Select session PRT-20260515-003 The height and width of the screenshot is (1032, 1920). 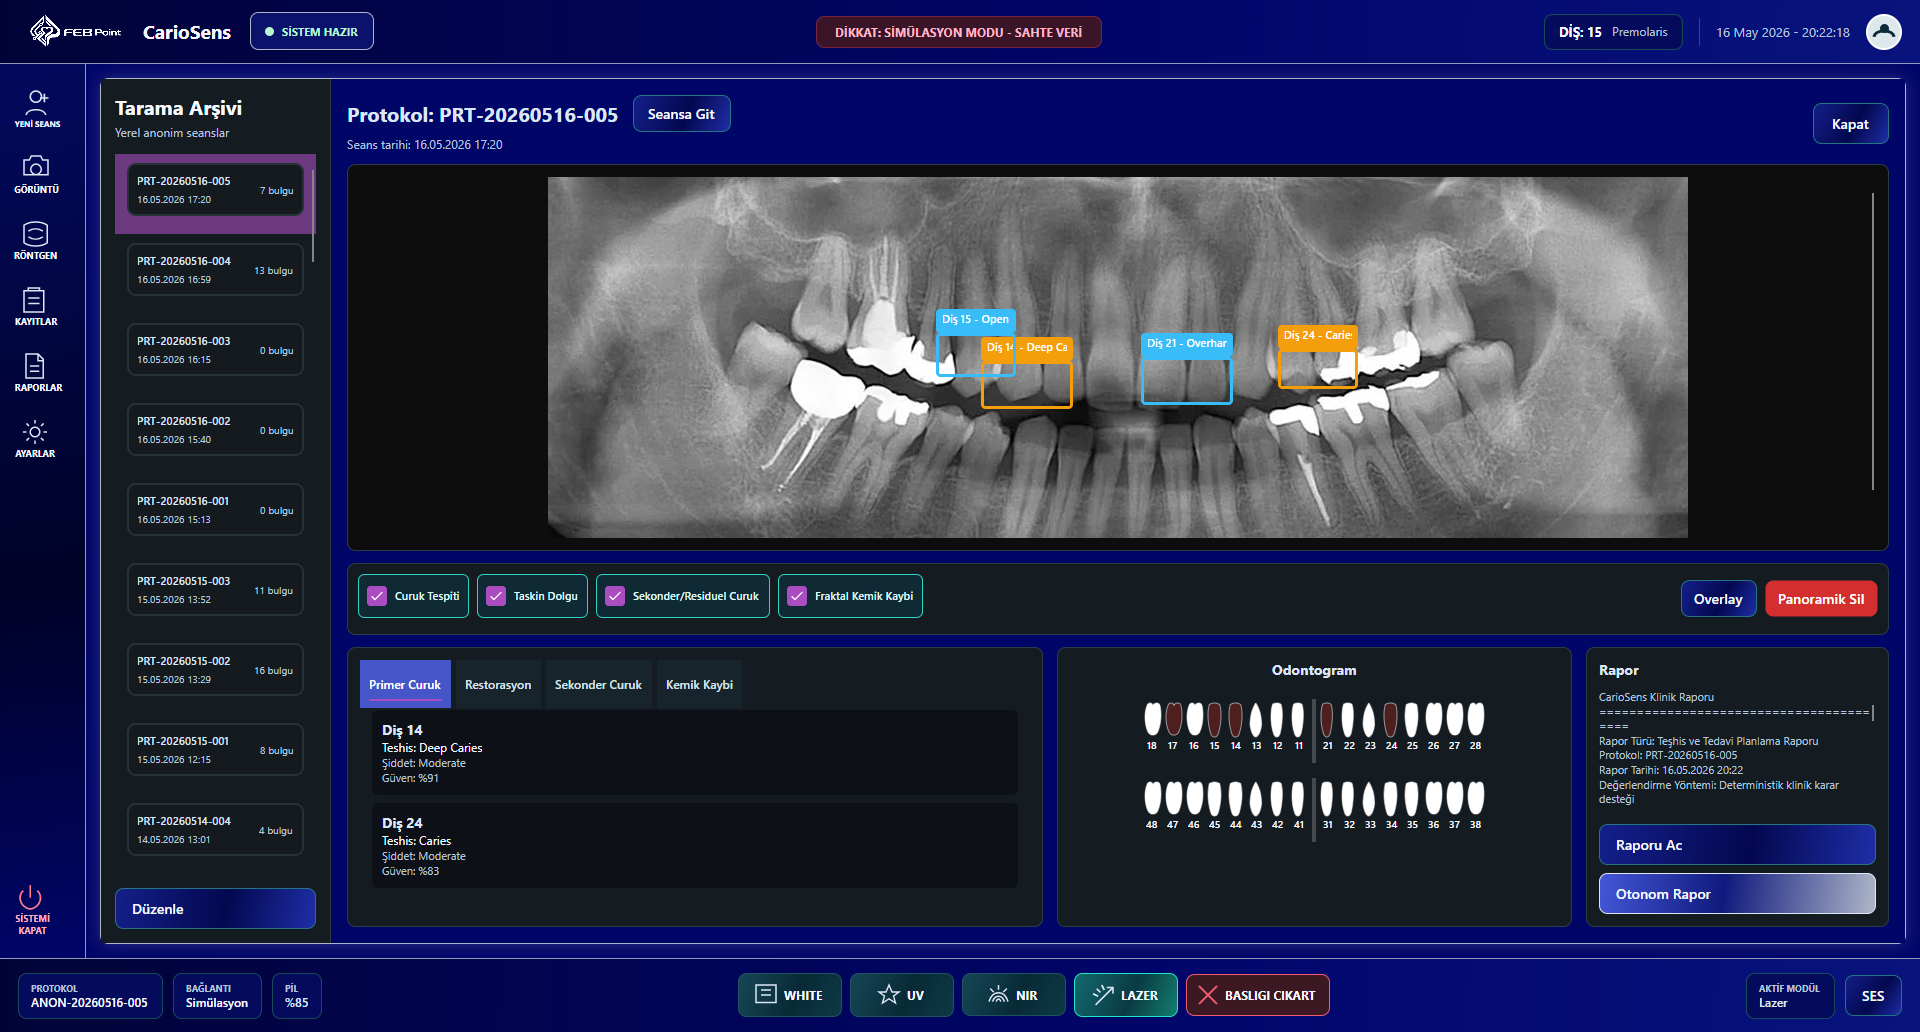(x=215, y=590)
